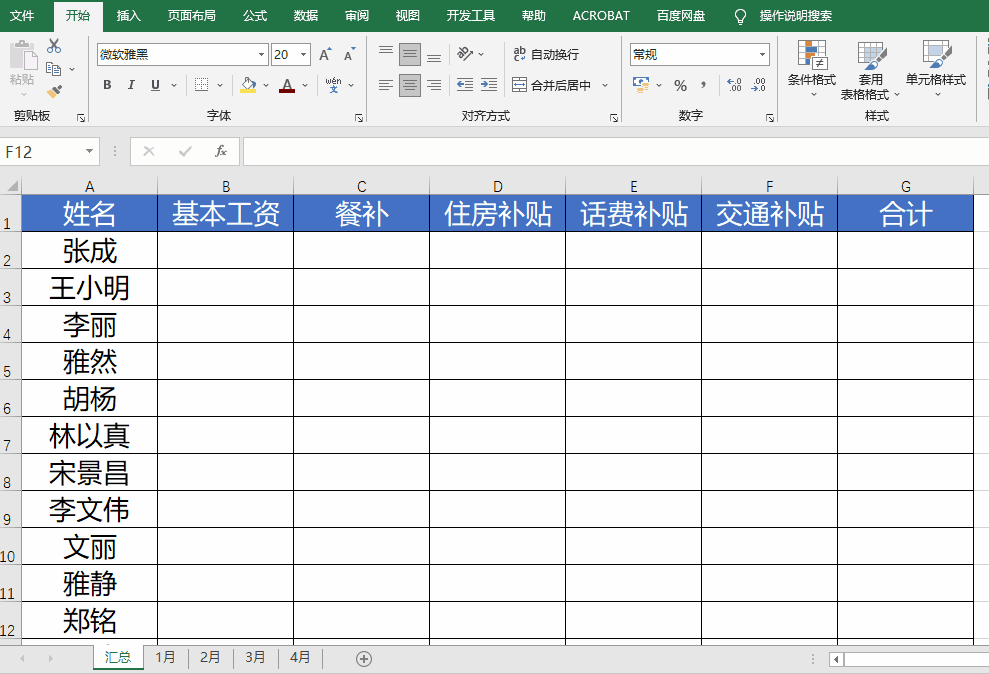Open clipboard group dialog launcher

(x=81, y=118)
